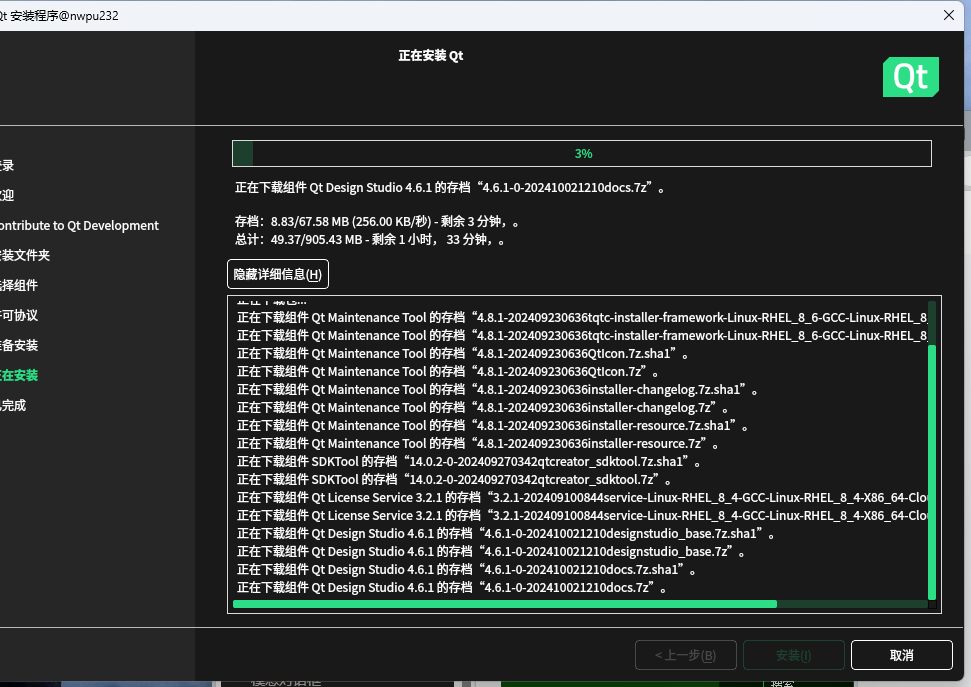Click the 3% progress bar
Viewport: 971px width, 687px height.
(x=582, y=153)
